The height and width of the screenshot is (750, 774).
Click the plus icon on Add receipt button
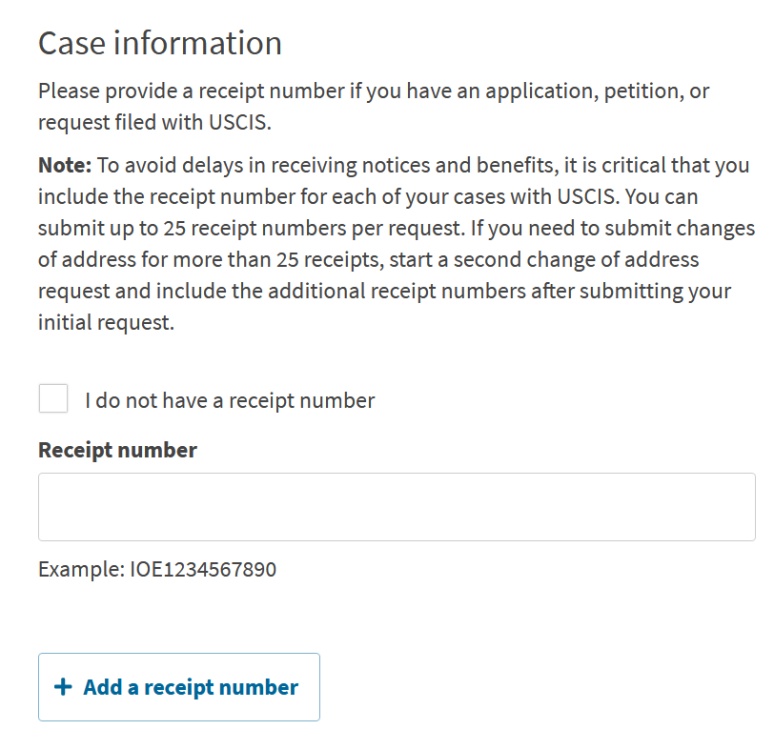pos(63,687)
